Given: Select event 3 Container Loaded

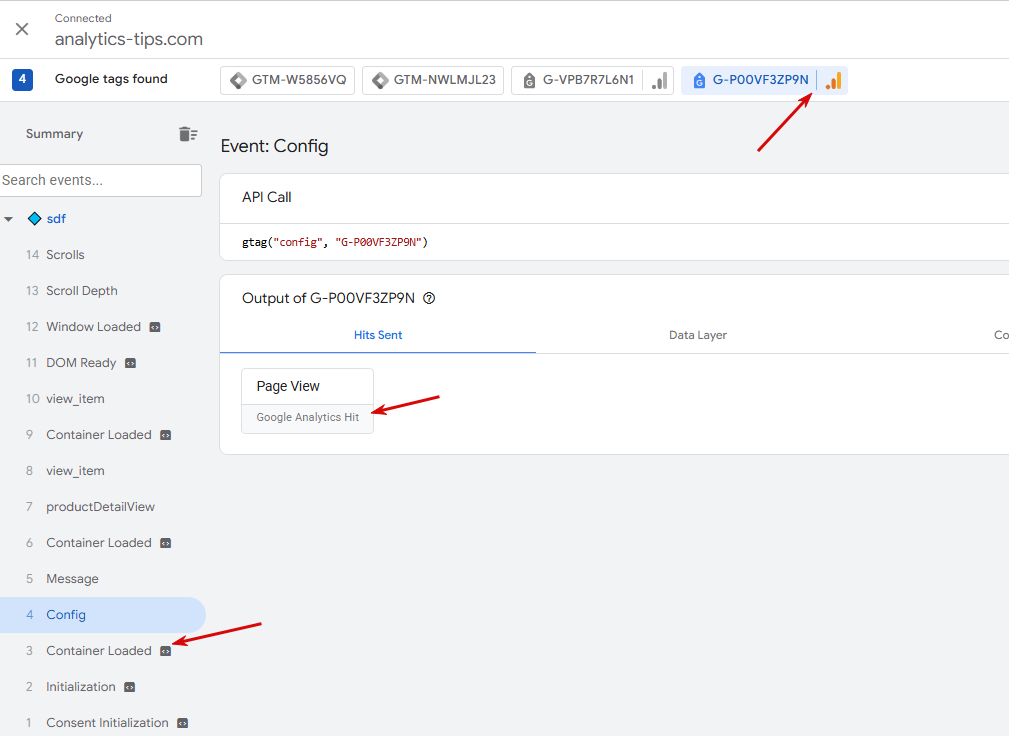Looking at the screenshot, I should (x=103, y=651).
